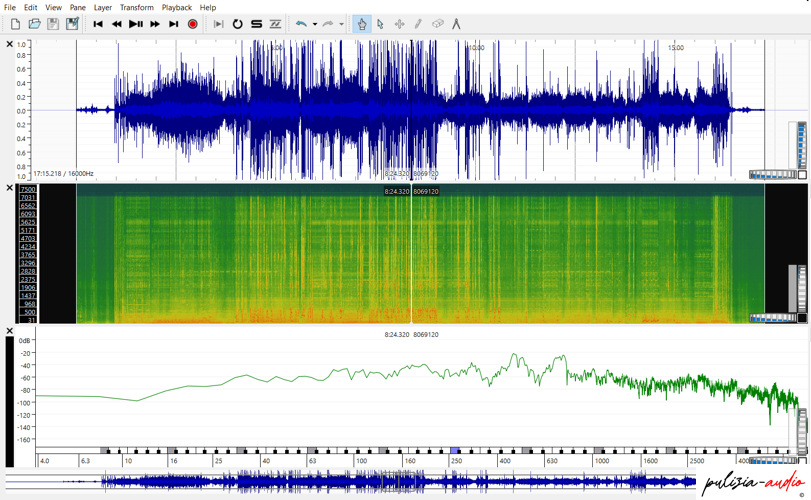Click the Fast Forward button
This screenshot has height=500, width=811.
[155, 24]
